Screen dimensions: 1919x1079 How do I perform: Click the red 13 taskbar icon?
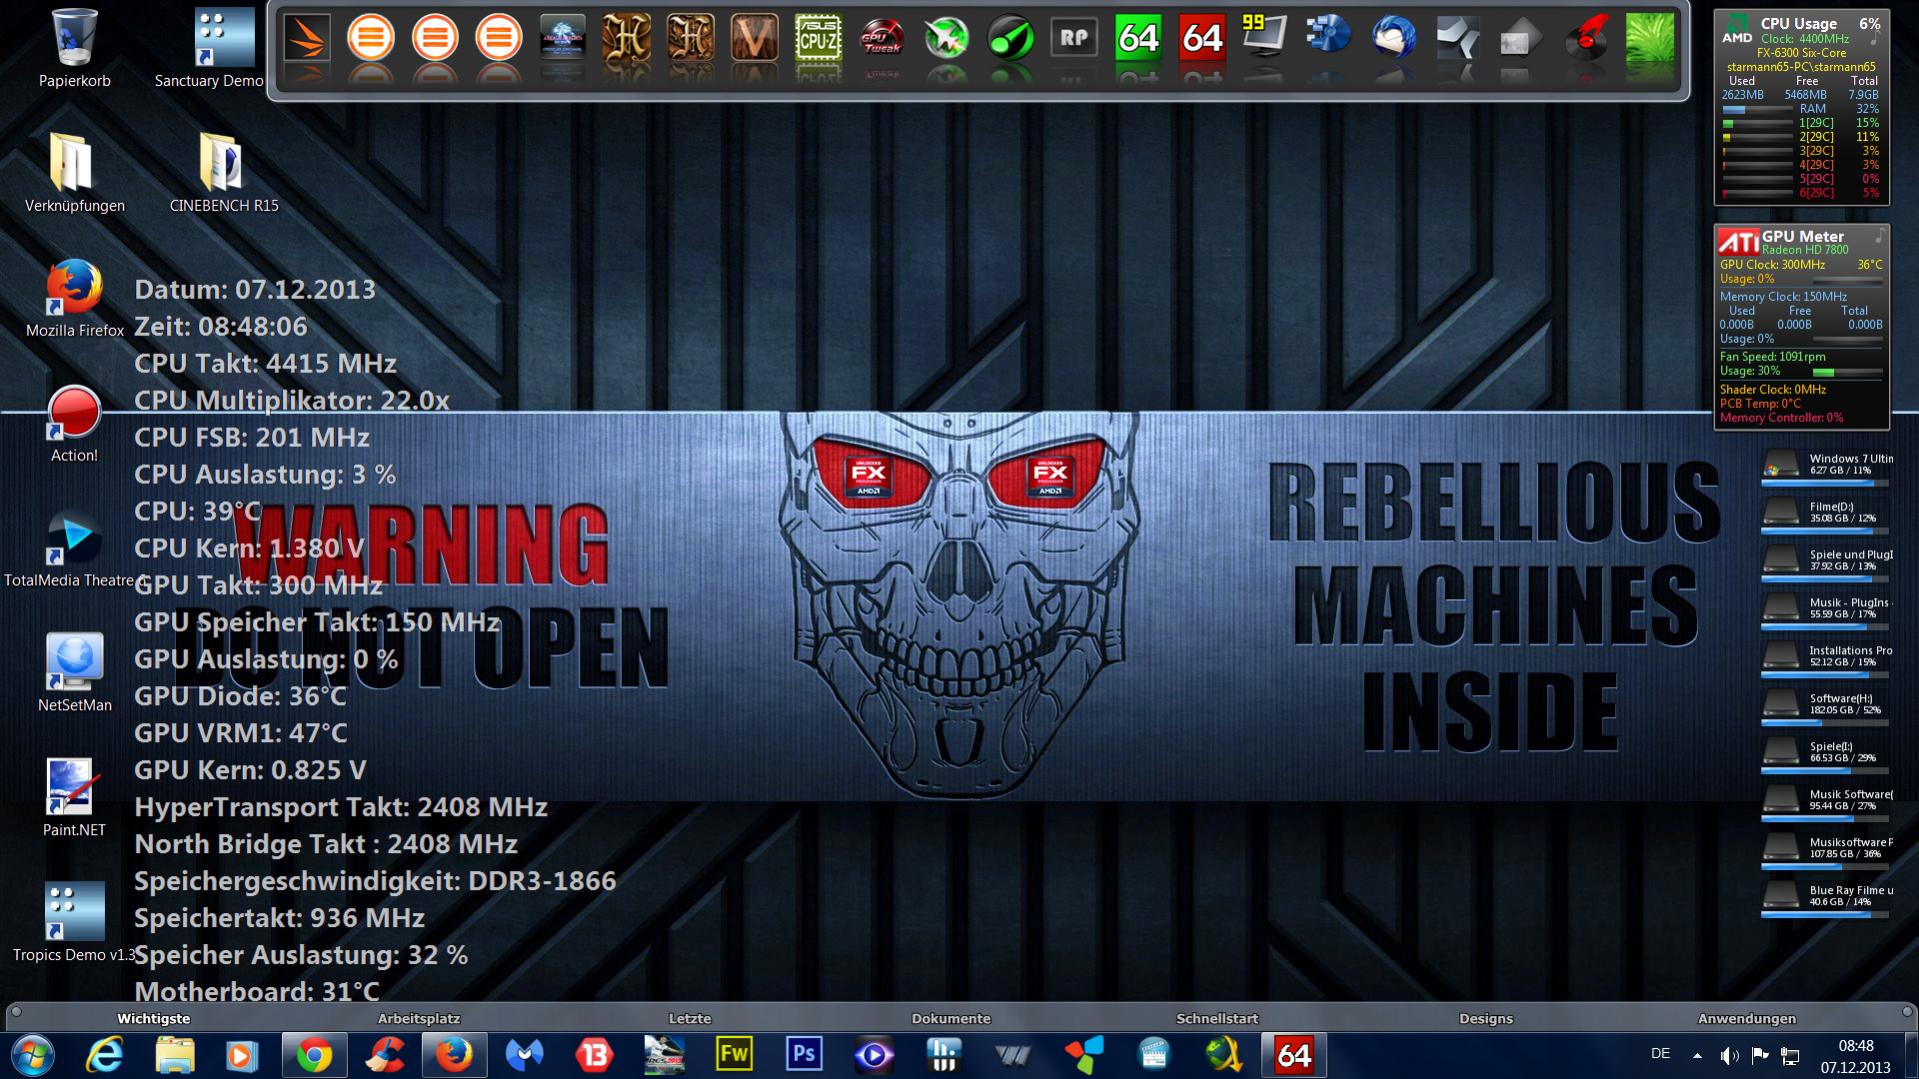[594, 1055]
